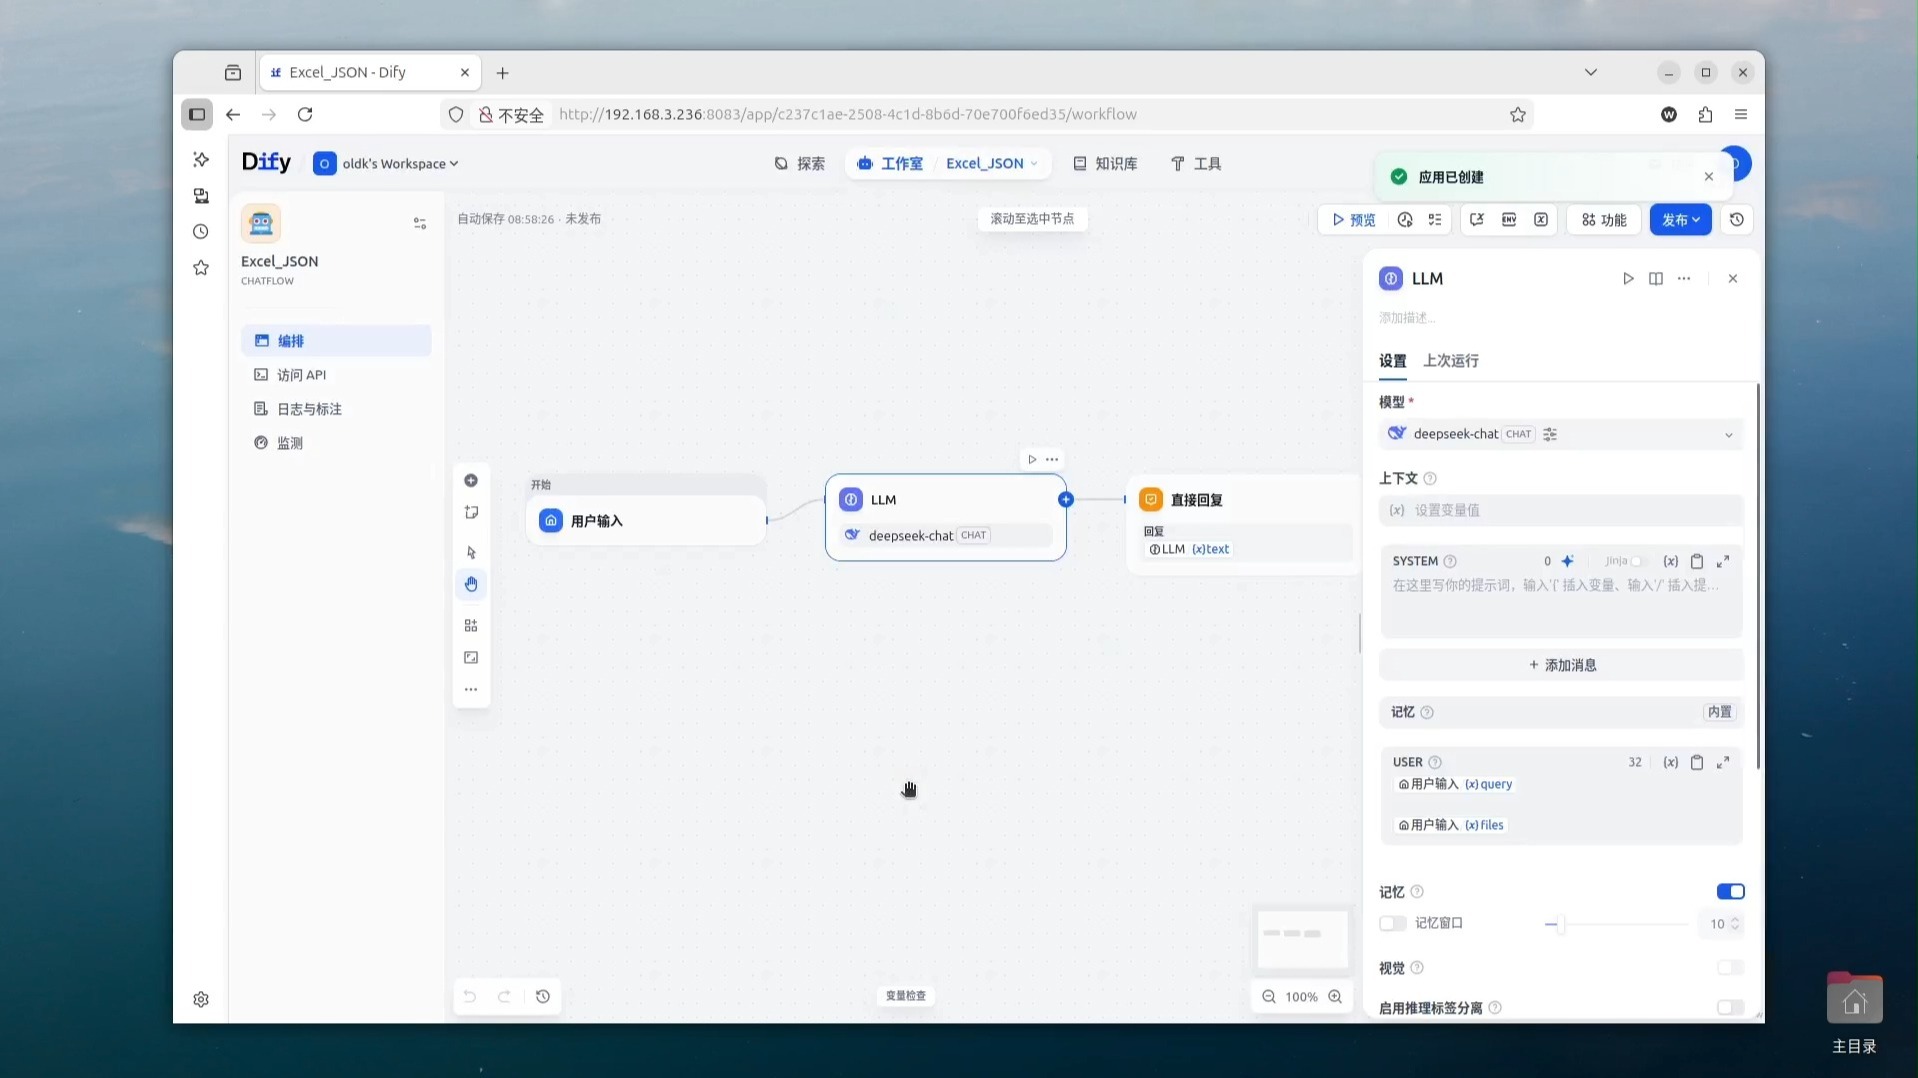Zoom out the canvas with minus magnifier
The height and width of the screenshot is (1078, 1918).
click(1269, 997)
